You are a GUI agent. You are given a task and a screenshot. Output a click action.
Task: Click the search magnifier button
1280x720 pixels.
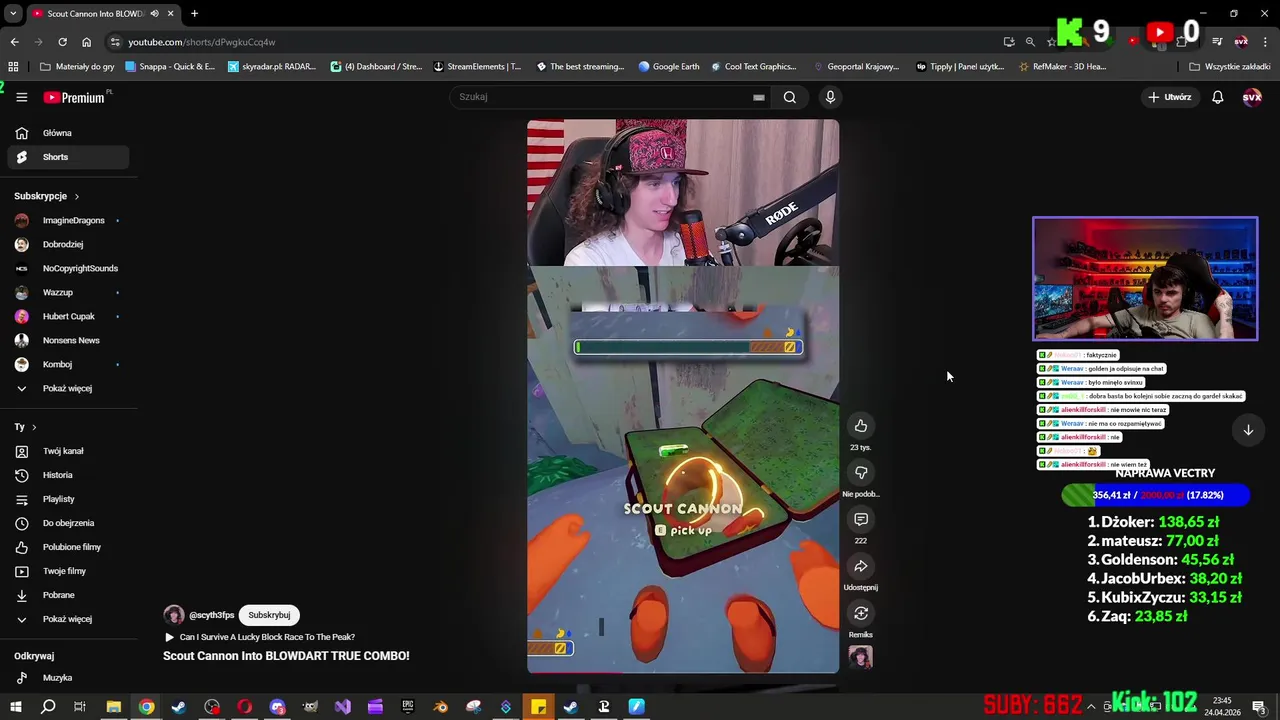point(790,97)
